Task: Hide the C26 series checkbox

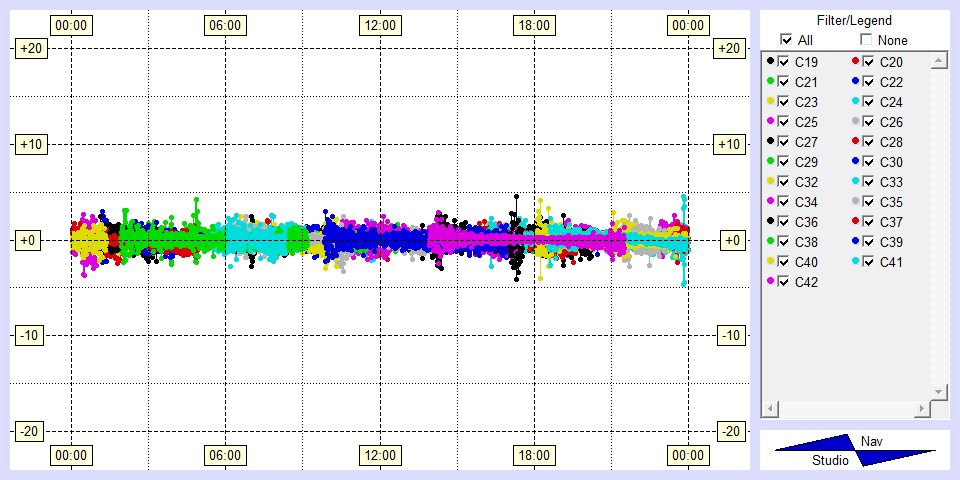Action: [x=869, y=122]
